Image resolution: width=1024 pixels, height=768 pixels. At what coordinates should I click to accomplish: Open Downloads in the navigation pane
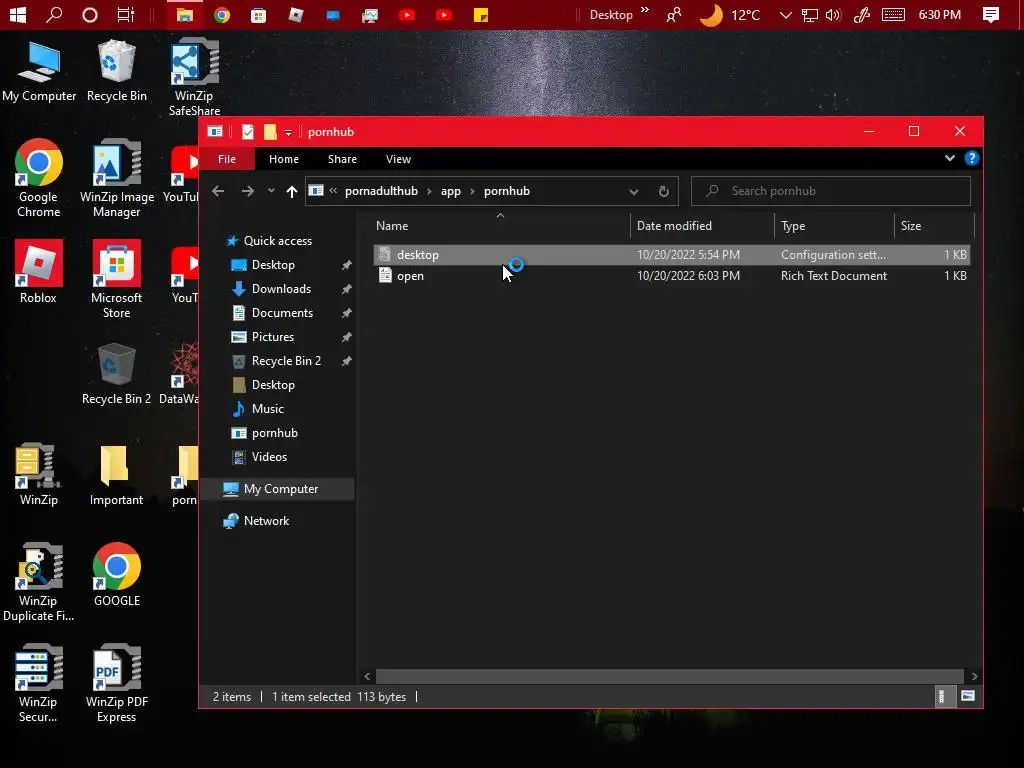tap(281, 289)
